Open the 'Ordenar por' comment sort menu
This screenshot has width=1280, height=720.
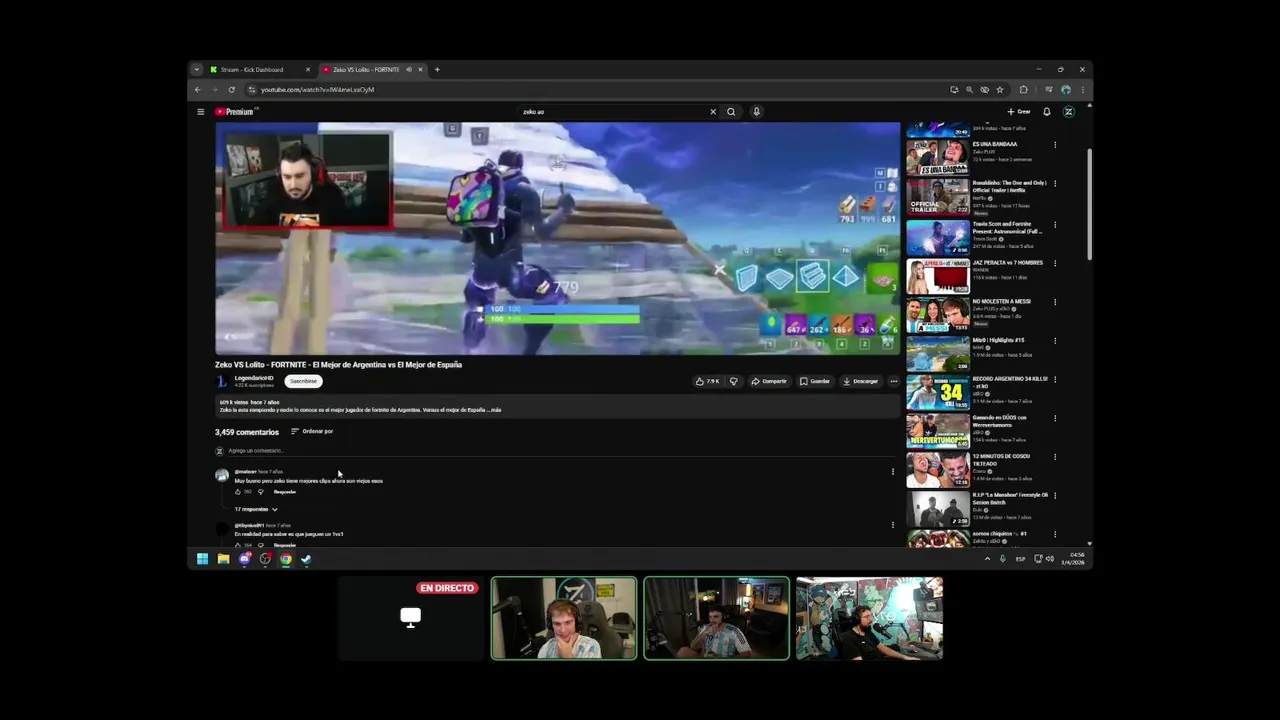coord(312,431)
